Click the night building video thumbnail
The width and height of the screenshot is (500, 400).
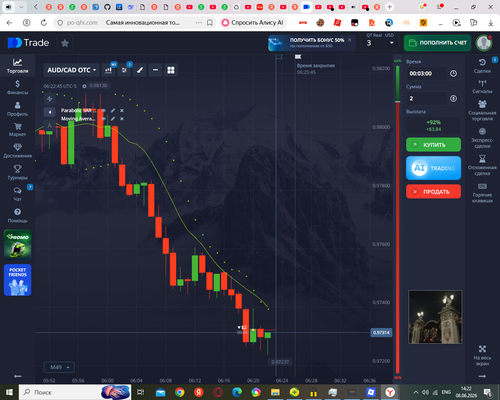click(x=435, y=317)
